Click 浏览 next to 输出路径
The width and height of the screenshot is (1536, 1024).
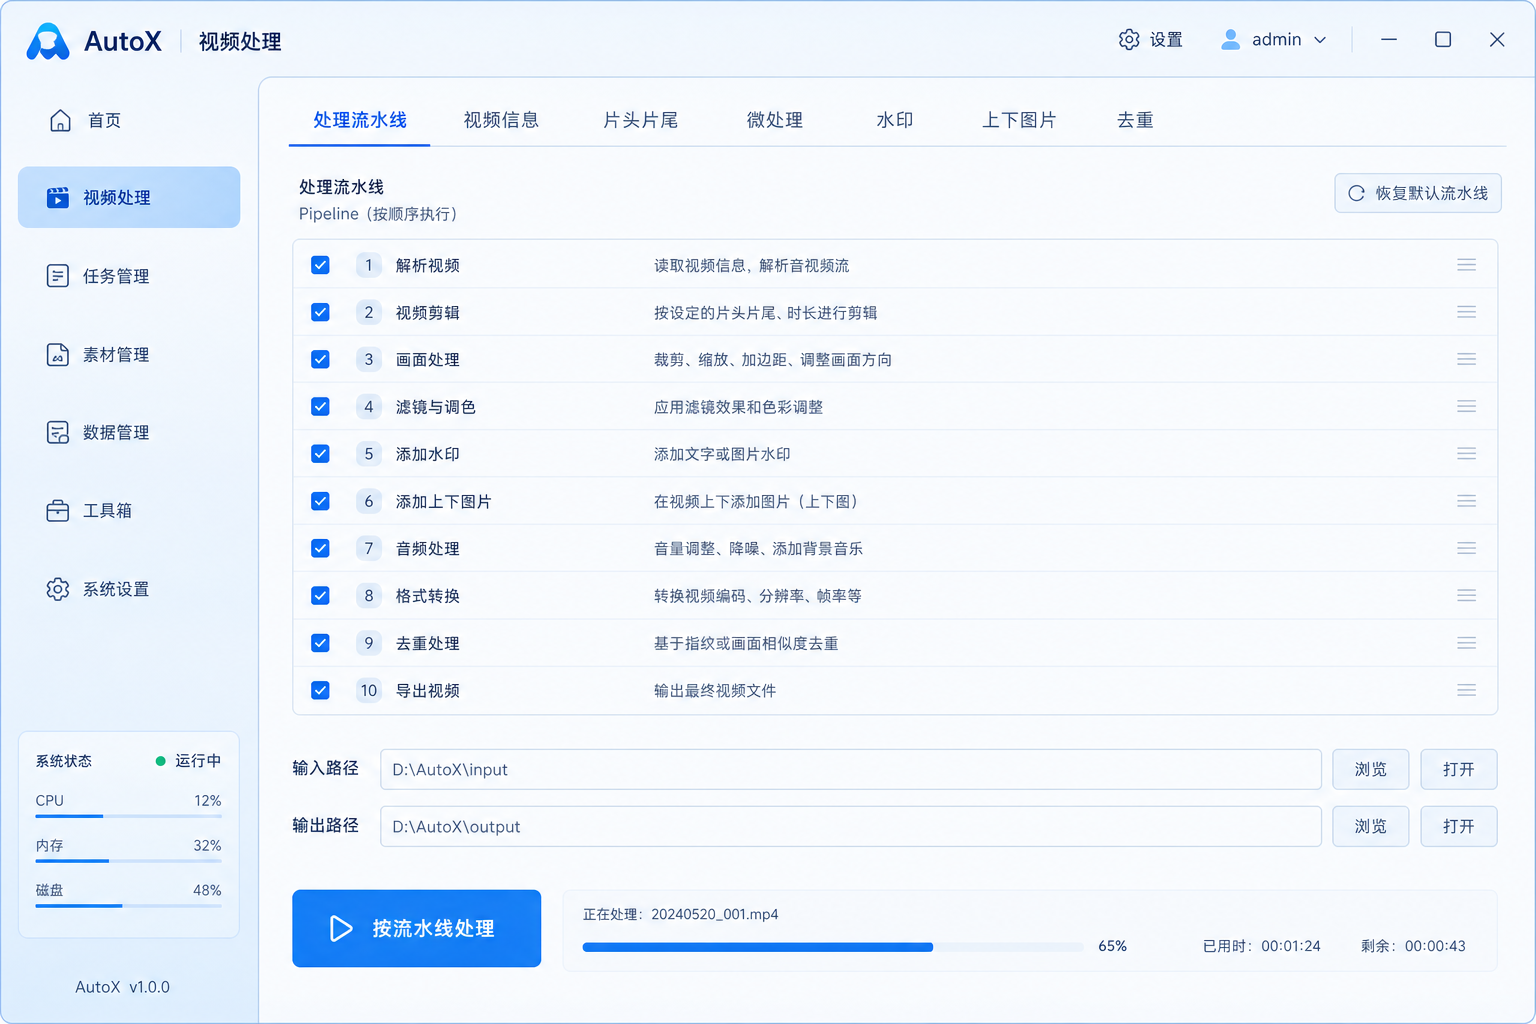(1371, 826)
